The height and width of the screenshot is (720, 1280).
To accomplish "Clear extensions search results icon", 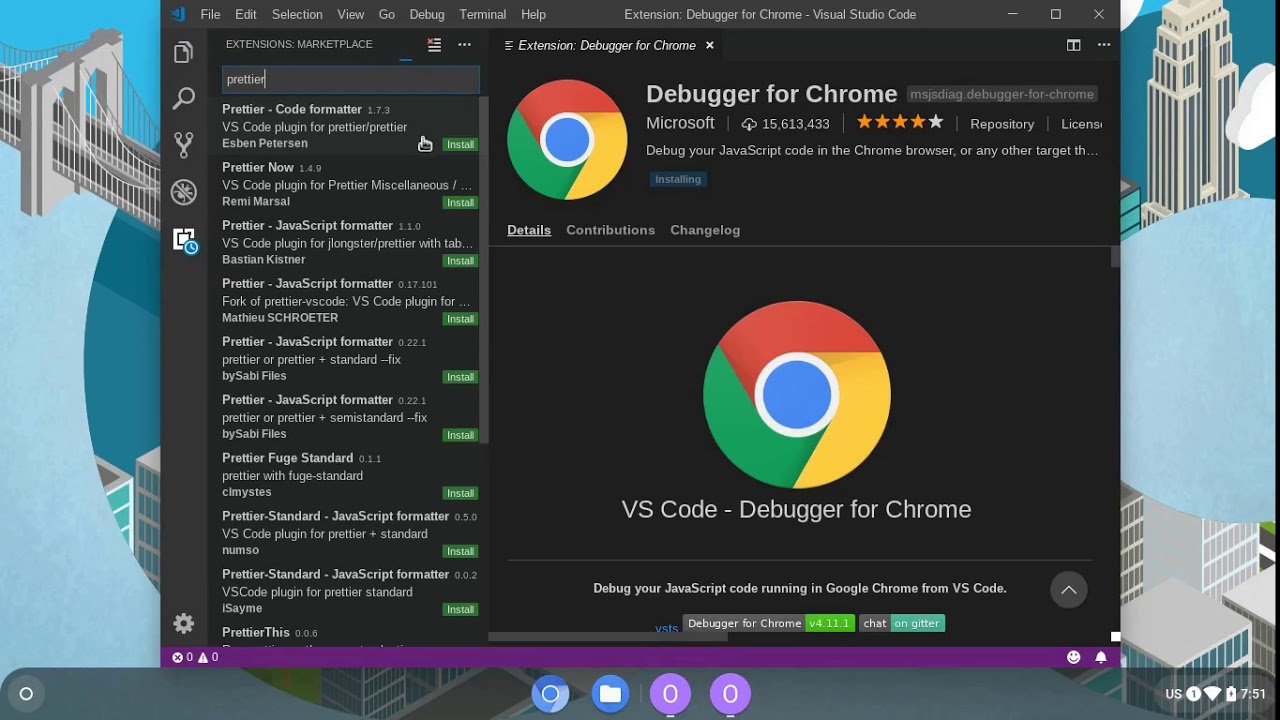I will [434, 44].
